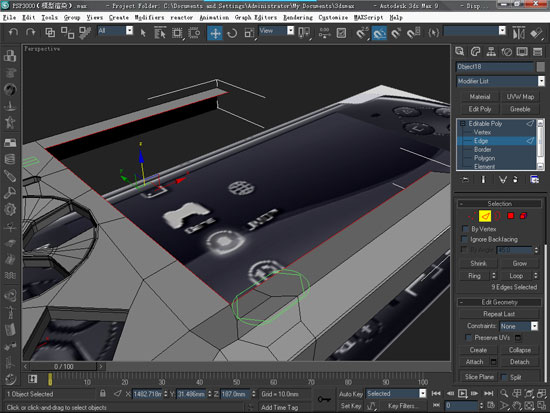The height and width of the screenshot is (413, 550).
Task: Go to the start frame
Action: point(436,394)
